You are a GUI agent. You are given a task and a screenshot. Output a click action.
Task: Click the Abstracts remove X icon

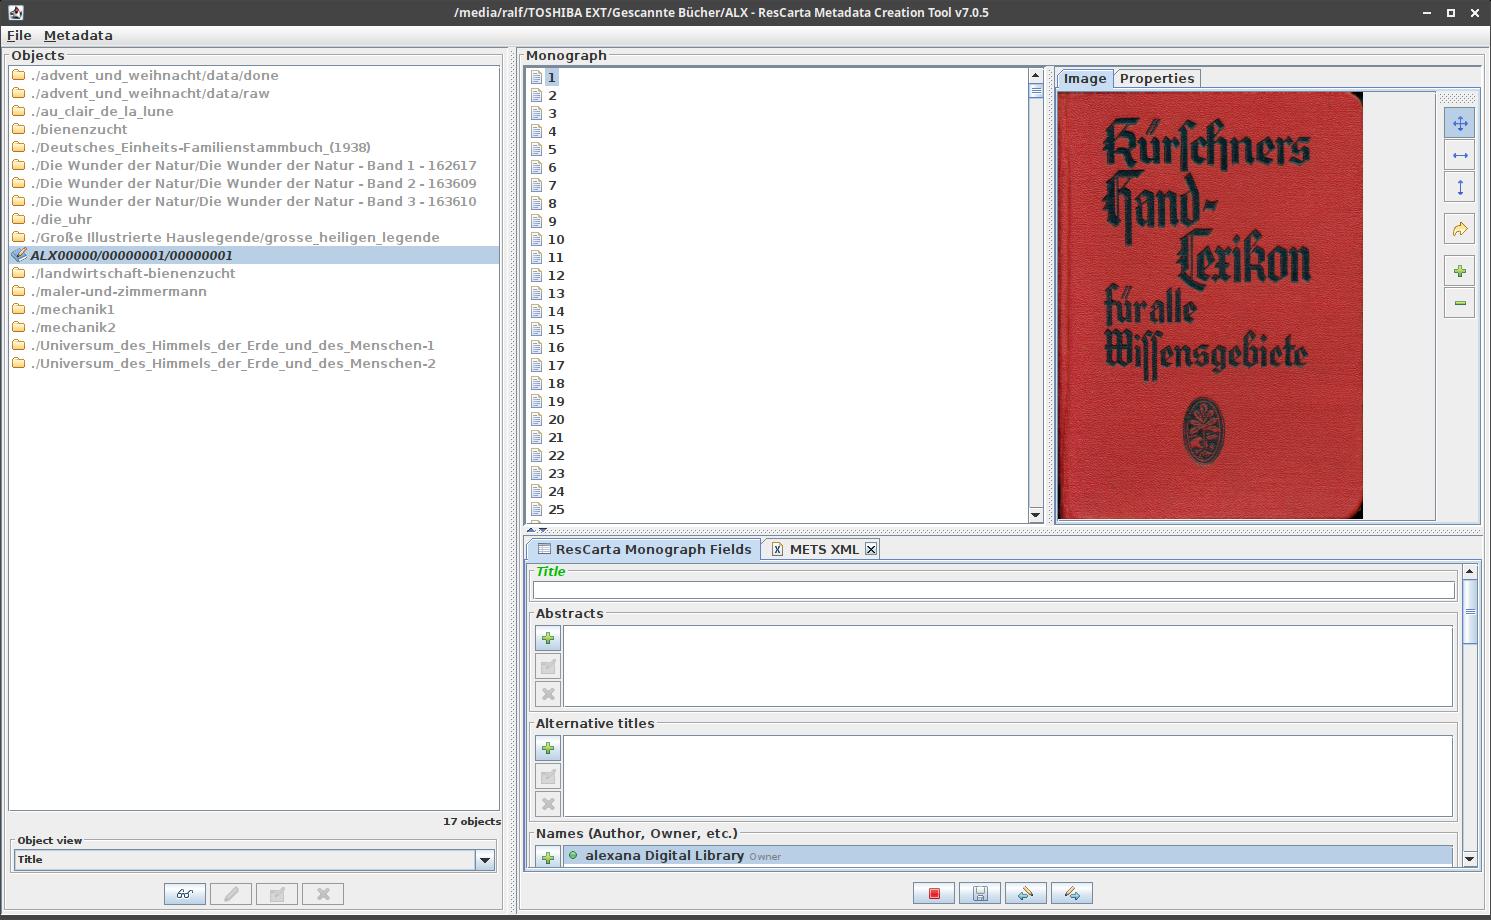pos(548,694)
